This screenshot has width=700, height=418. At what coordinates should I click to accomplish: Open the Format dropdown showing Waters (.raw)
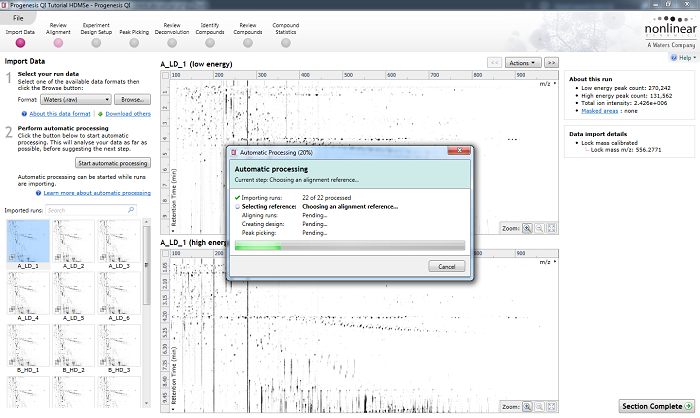click(75, 100)
